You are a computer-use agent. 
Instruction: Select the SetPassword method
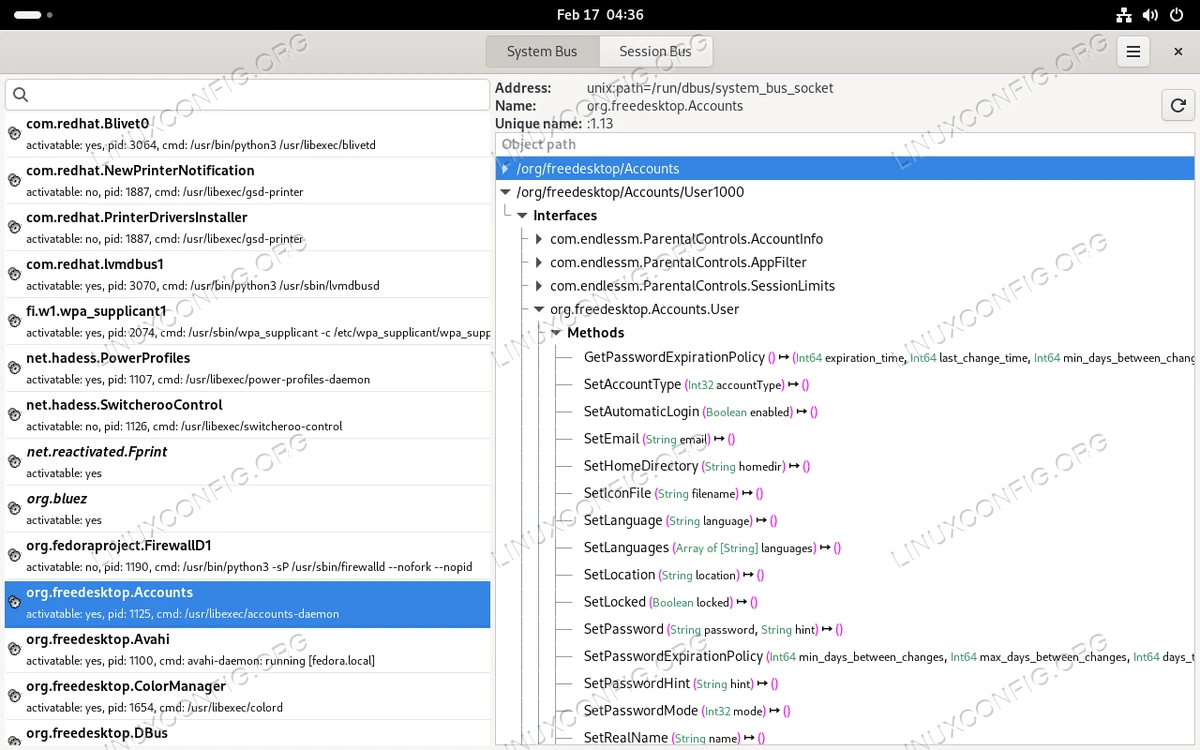(624, 629)
